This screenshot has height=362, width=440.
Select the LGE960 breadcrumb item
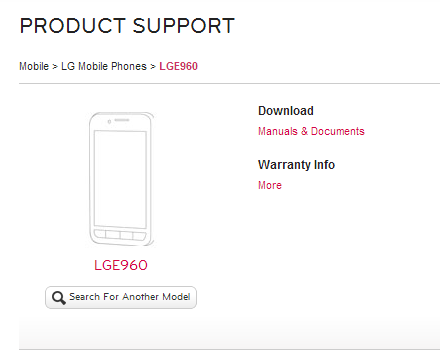click(x=178, y=66)
